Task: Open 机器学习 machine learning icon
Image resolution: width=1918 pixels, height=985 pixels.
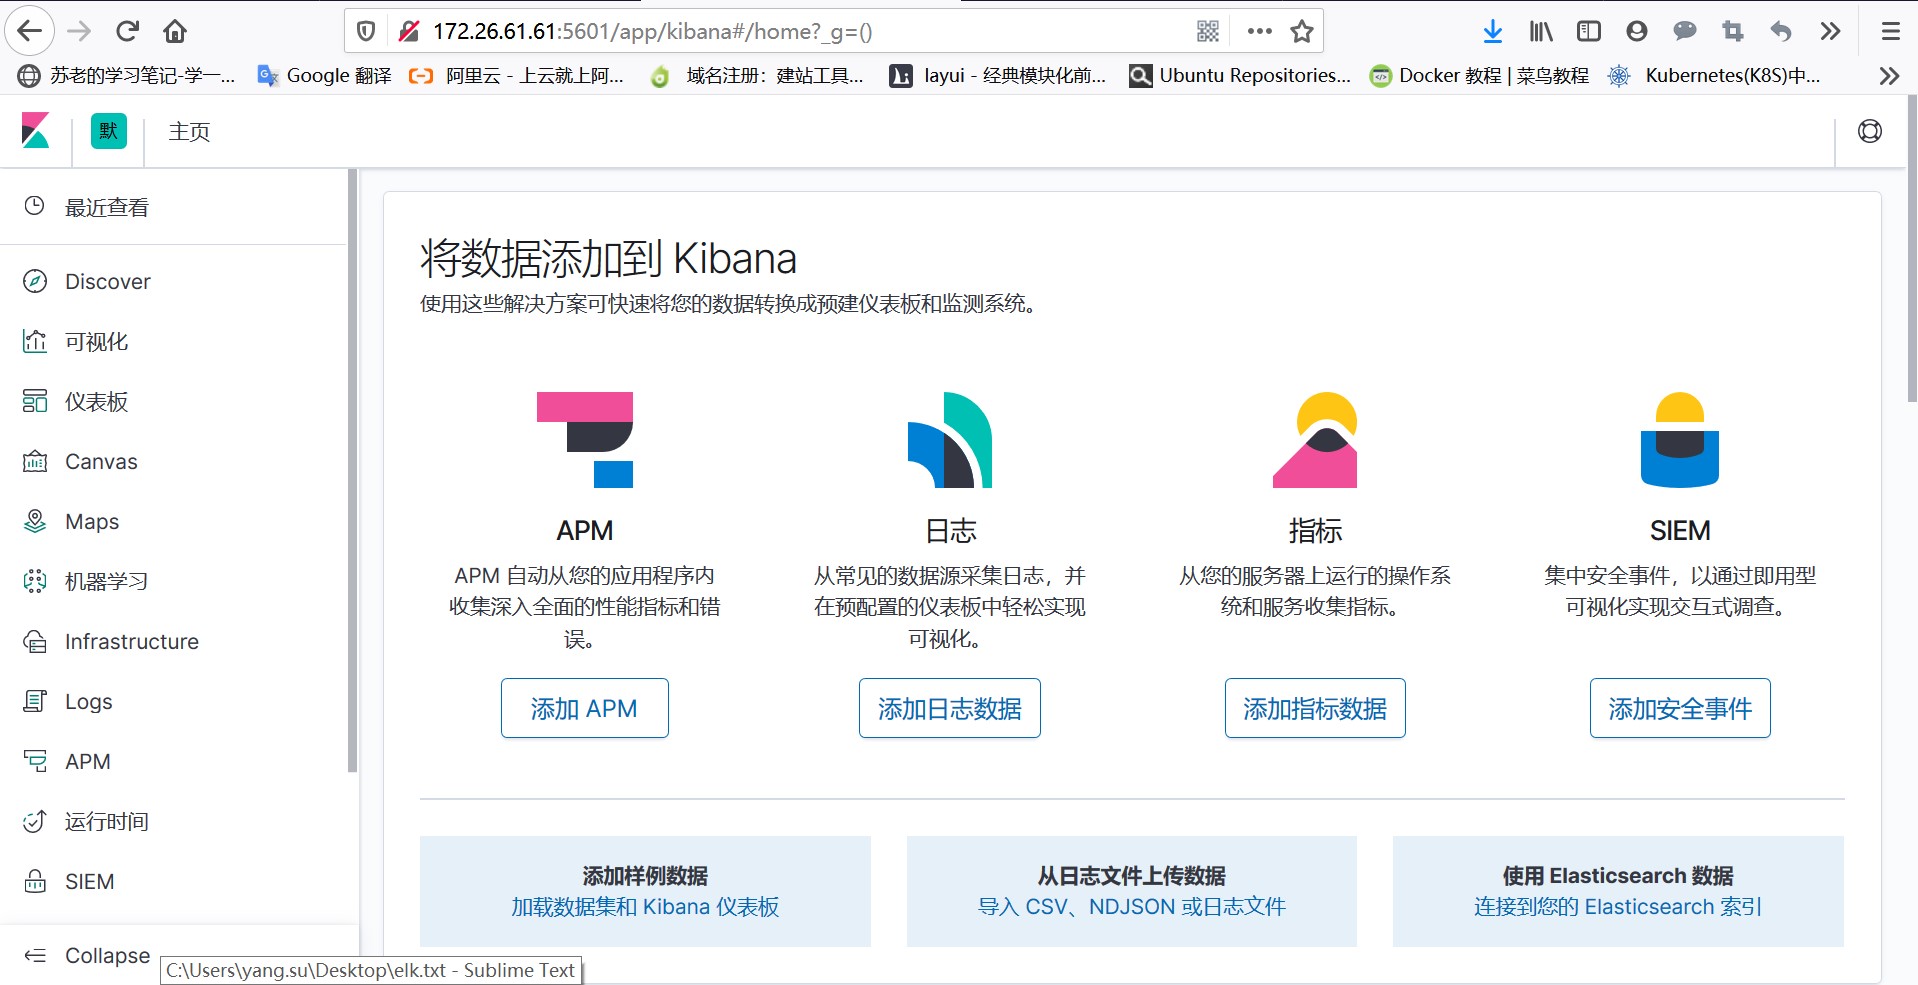Action: 35,581
